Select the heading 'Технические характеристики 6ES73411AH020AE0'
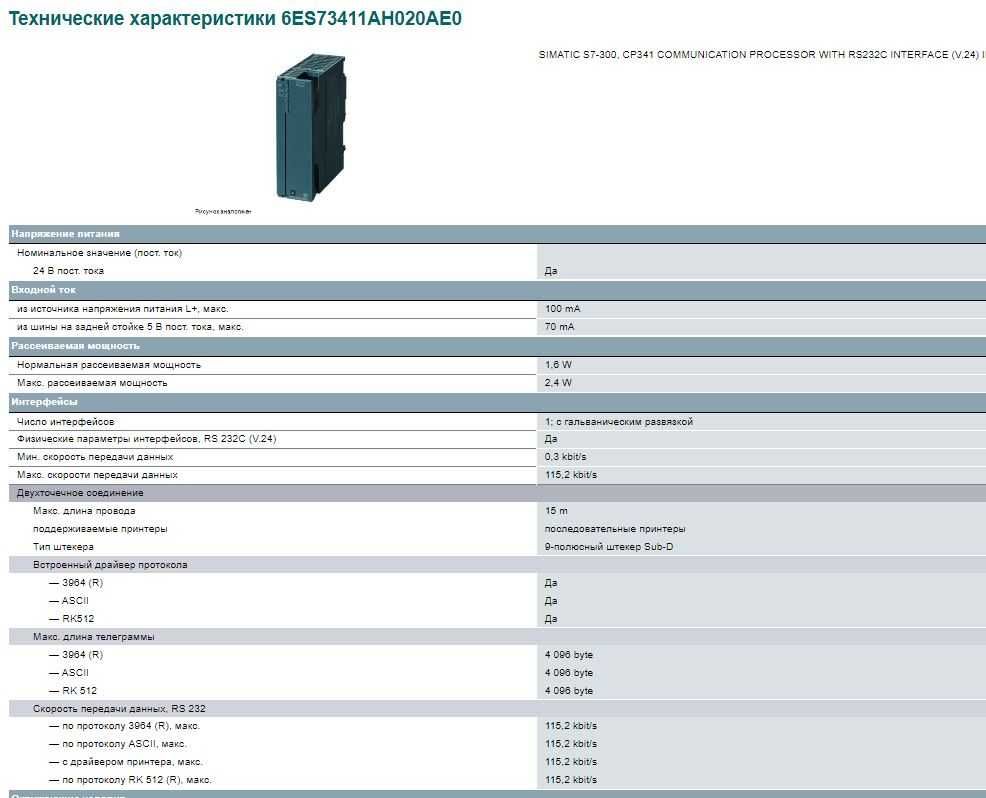Viewport: 986px width, 798px height. [x=235, y=18]
